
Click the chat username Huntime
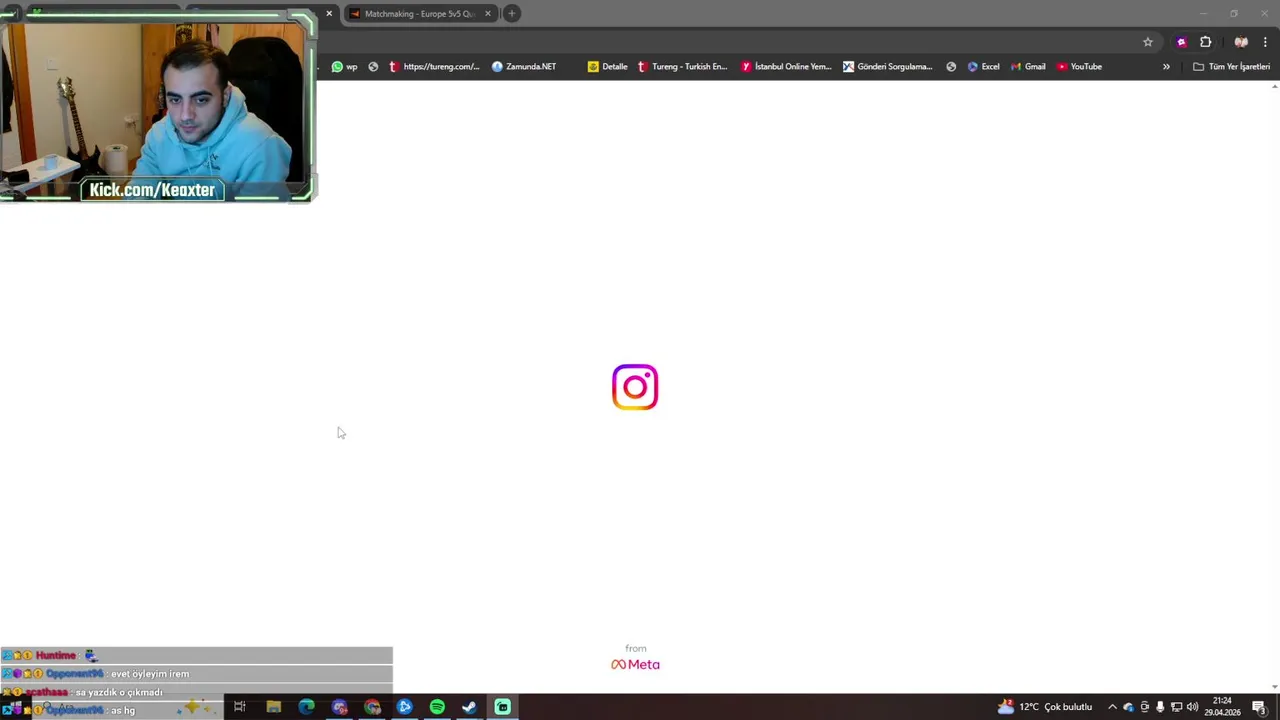pyautogui.click(x=56, y=656)
